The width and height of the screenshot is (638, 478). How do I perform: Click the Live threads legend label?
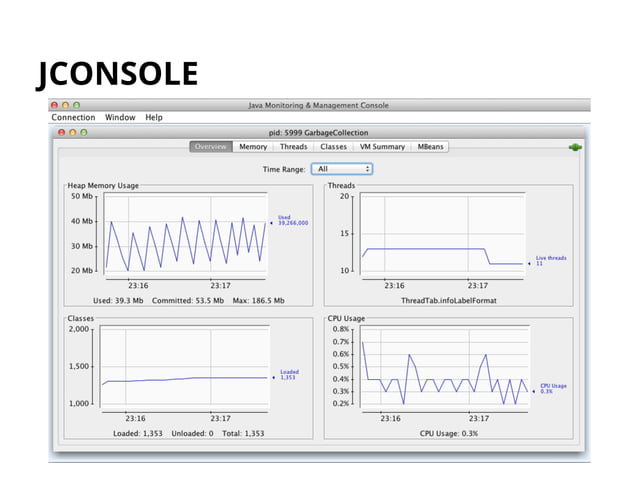[x=550, y=258]
